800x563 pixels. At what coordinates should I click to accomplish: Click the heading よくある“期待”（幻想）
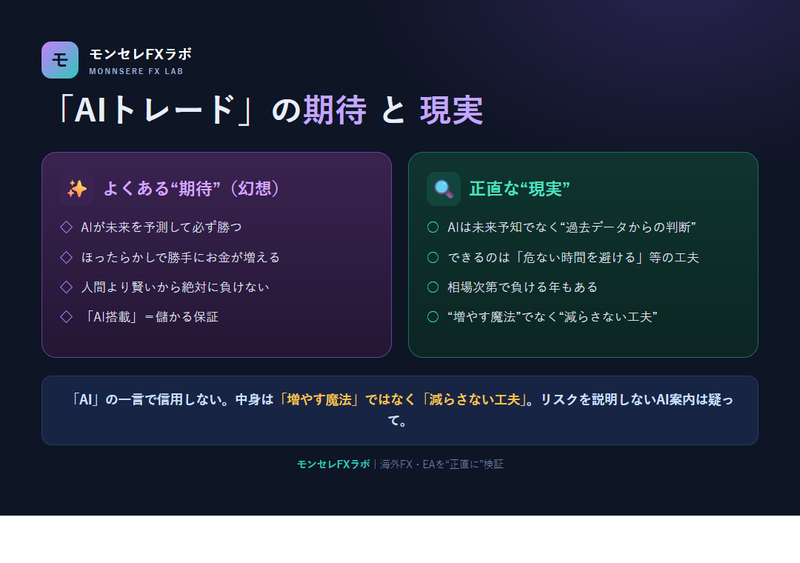(x=192, y=189)
